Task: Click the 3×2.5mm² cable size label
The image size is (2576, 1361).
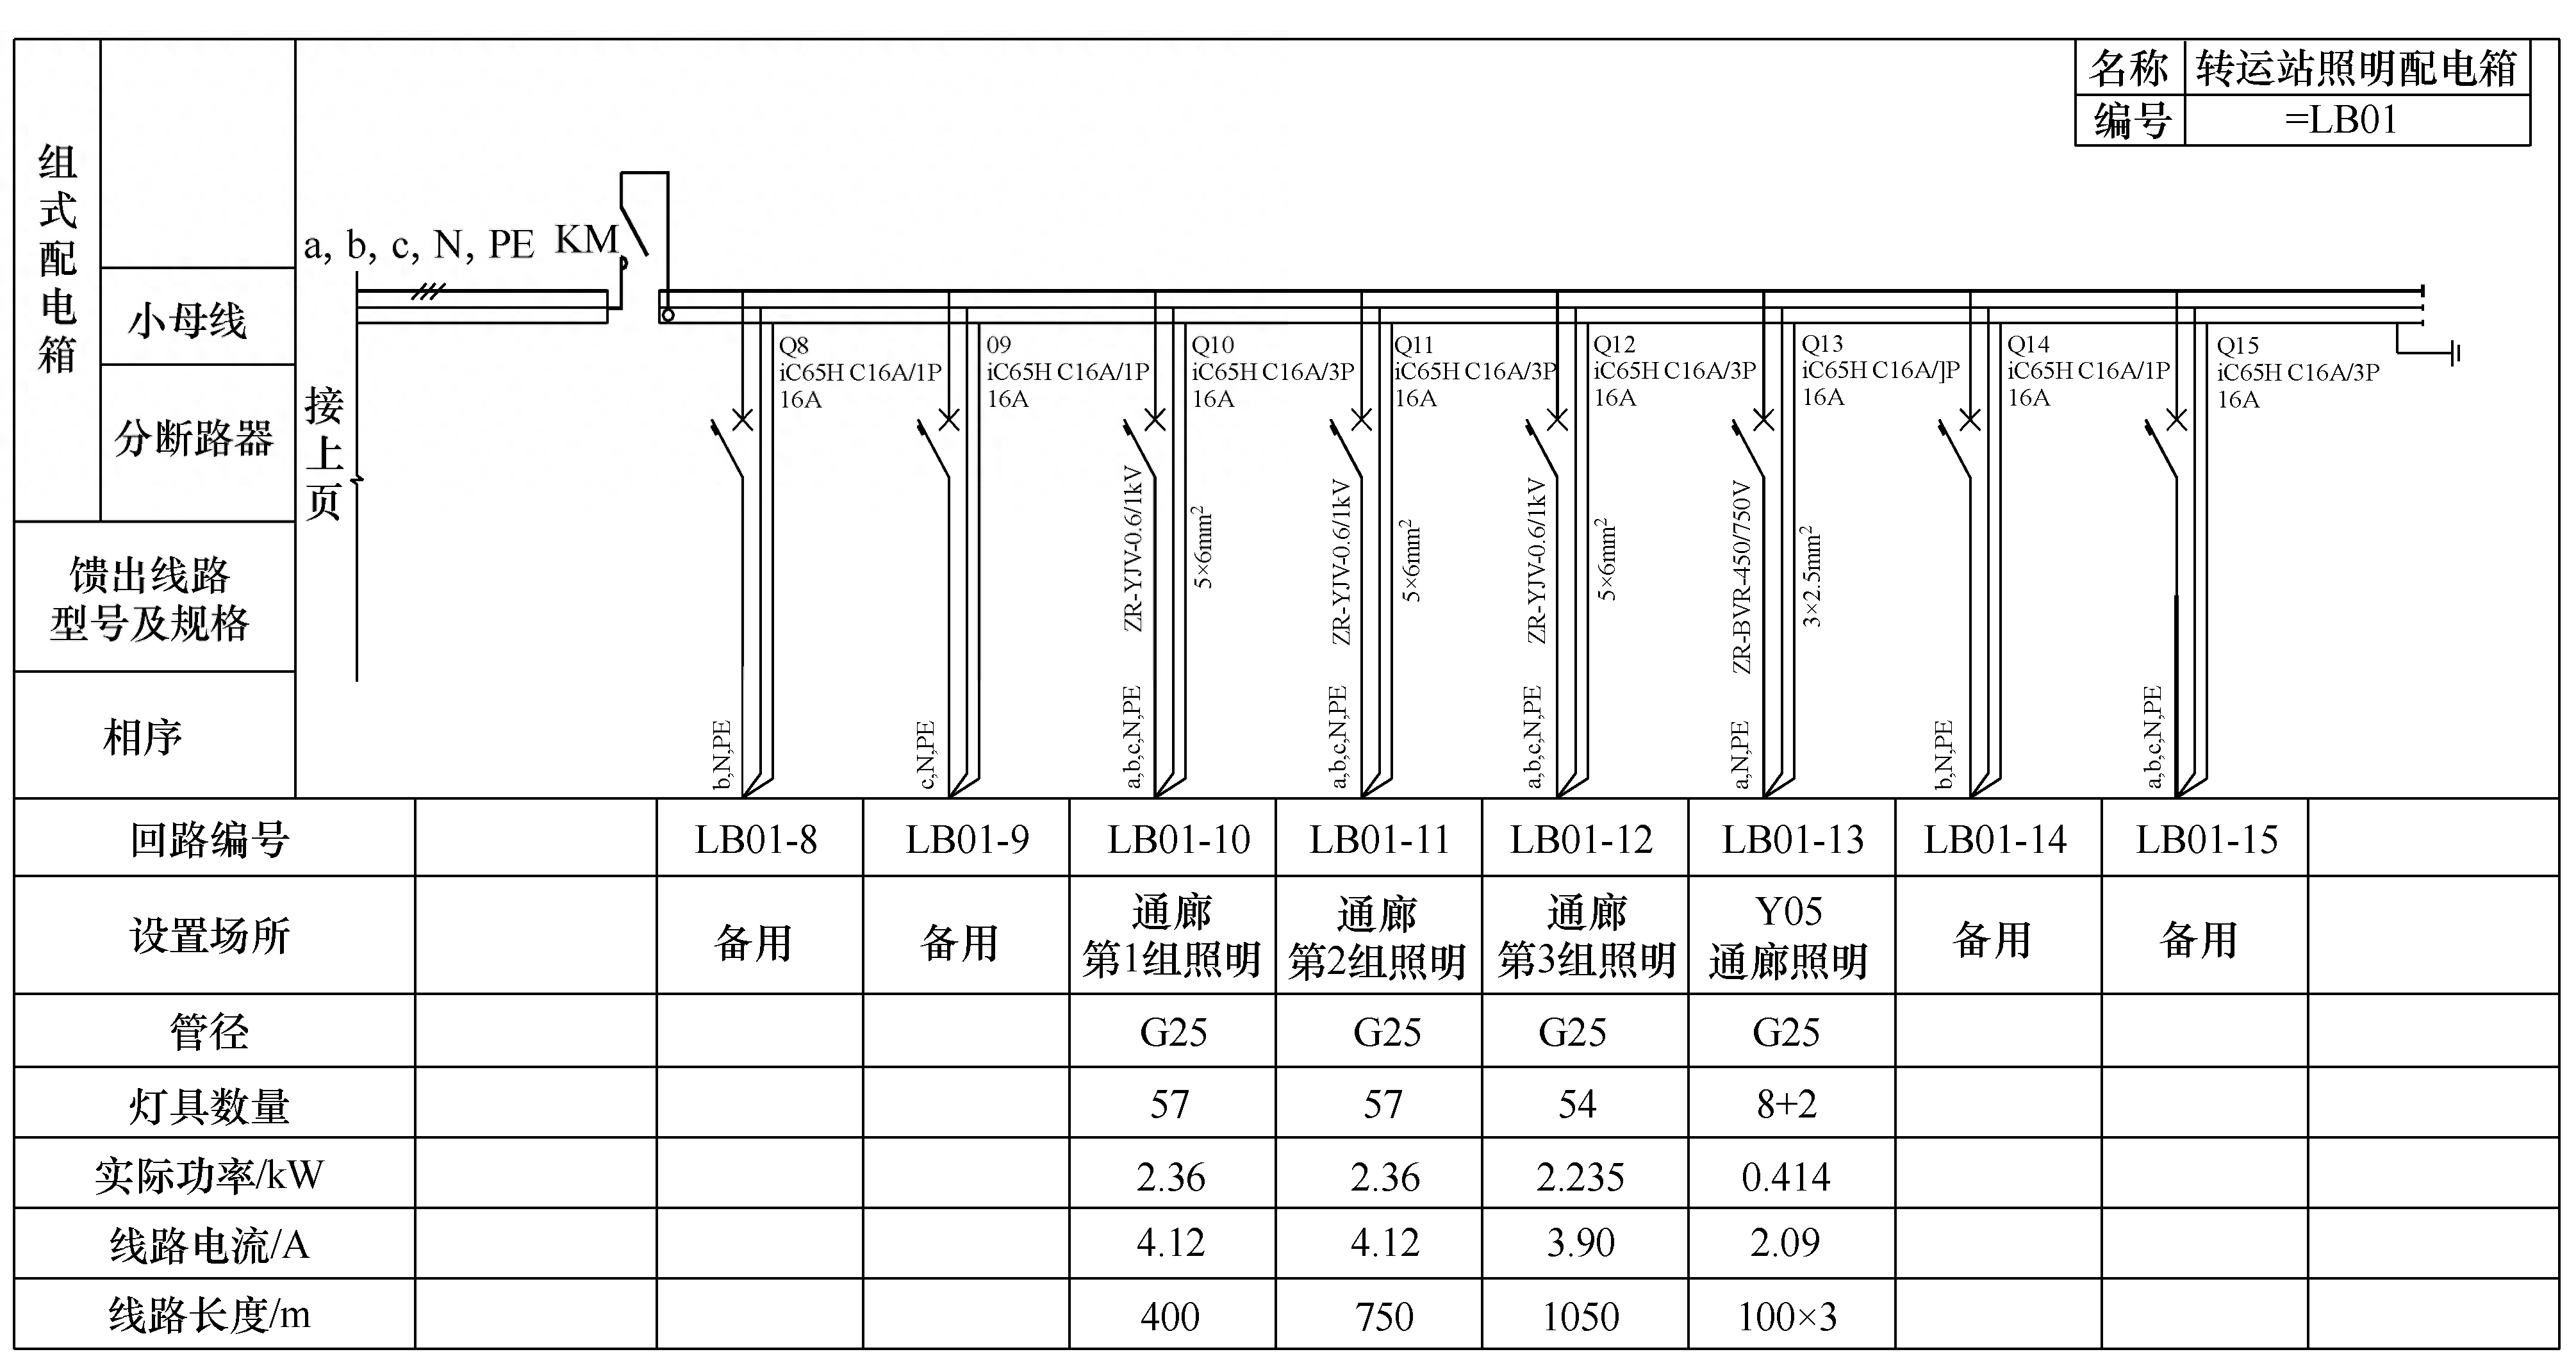Action: [1811, 577]
